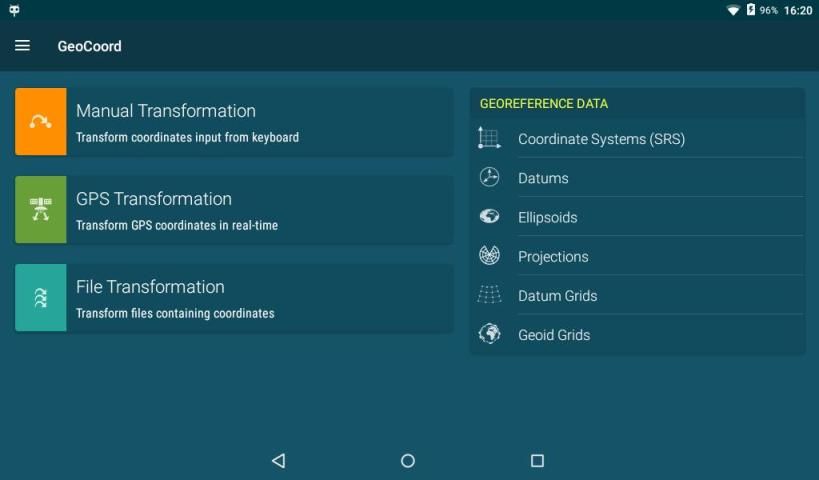The width and height of the screenshot is (819, 480).
Task: Open Manual Transformation card title
Action: (x=166, y=111)
